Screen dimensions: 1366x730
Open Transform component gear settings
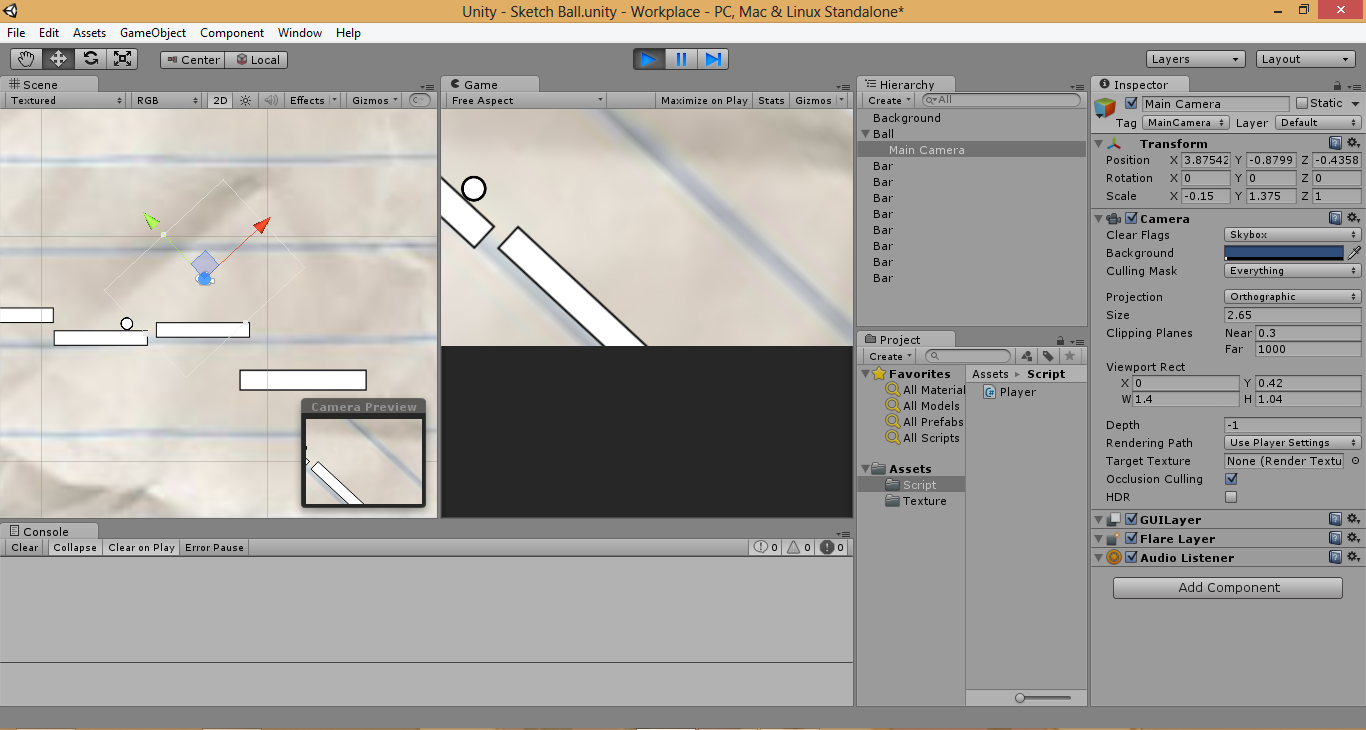(x=1353, y=143)
